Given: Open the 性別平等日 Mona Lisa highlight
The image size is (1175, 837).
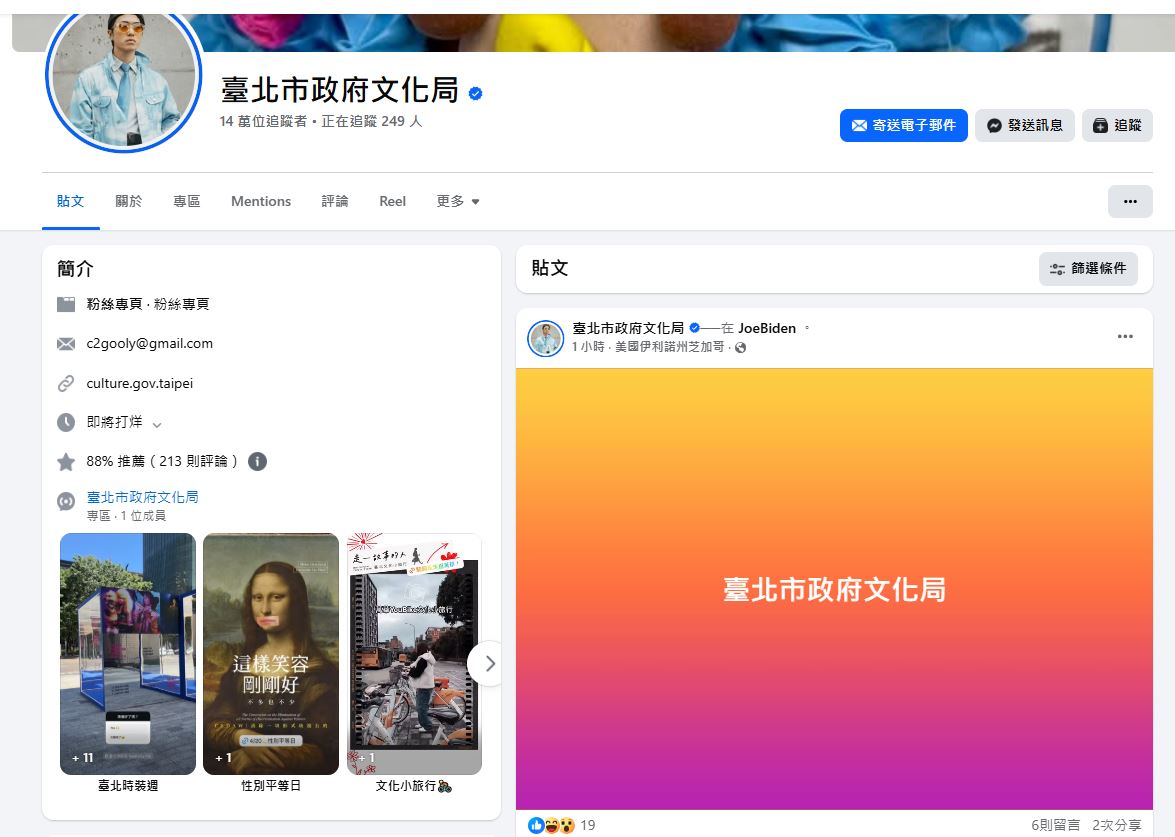Looking at the screenshot, I should coord(271,653).
